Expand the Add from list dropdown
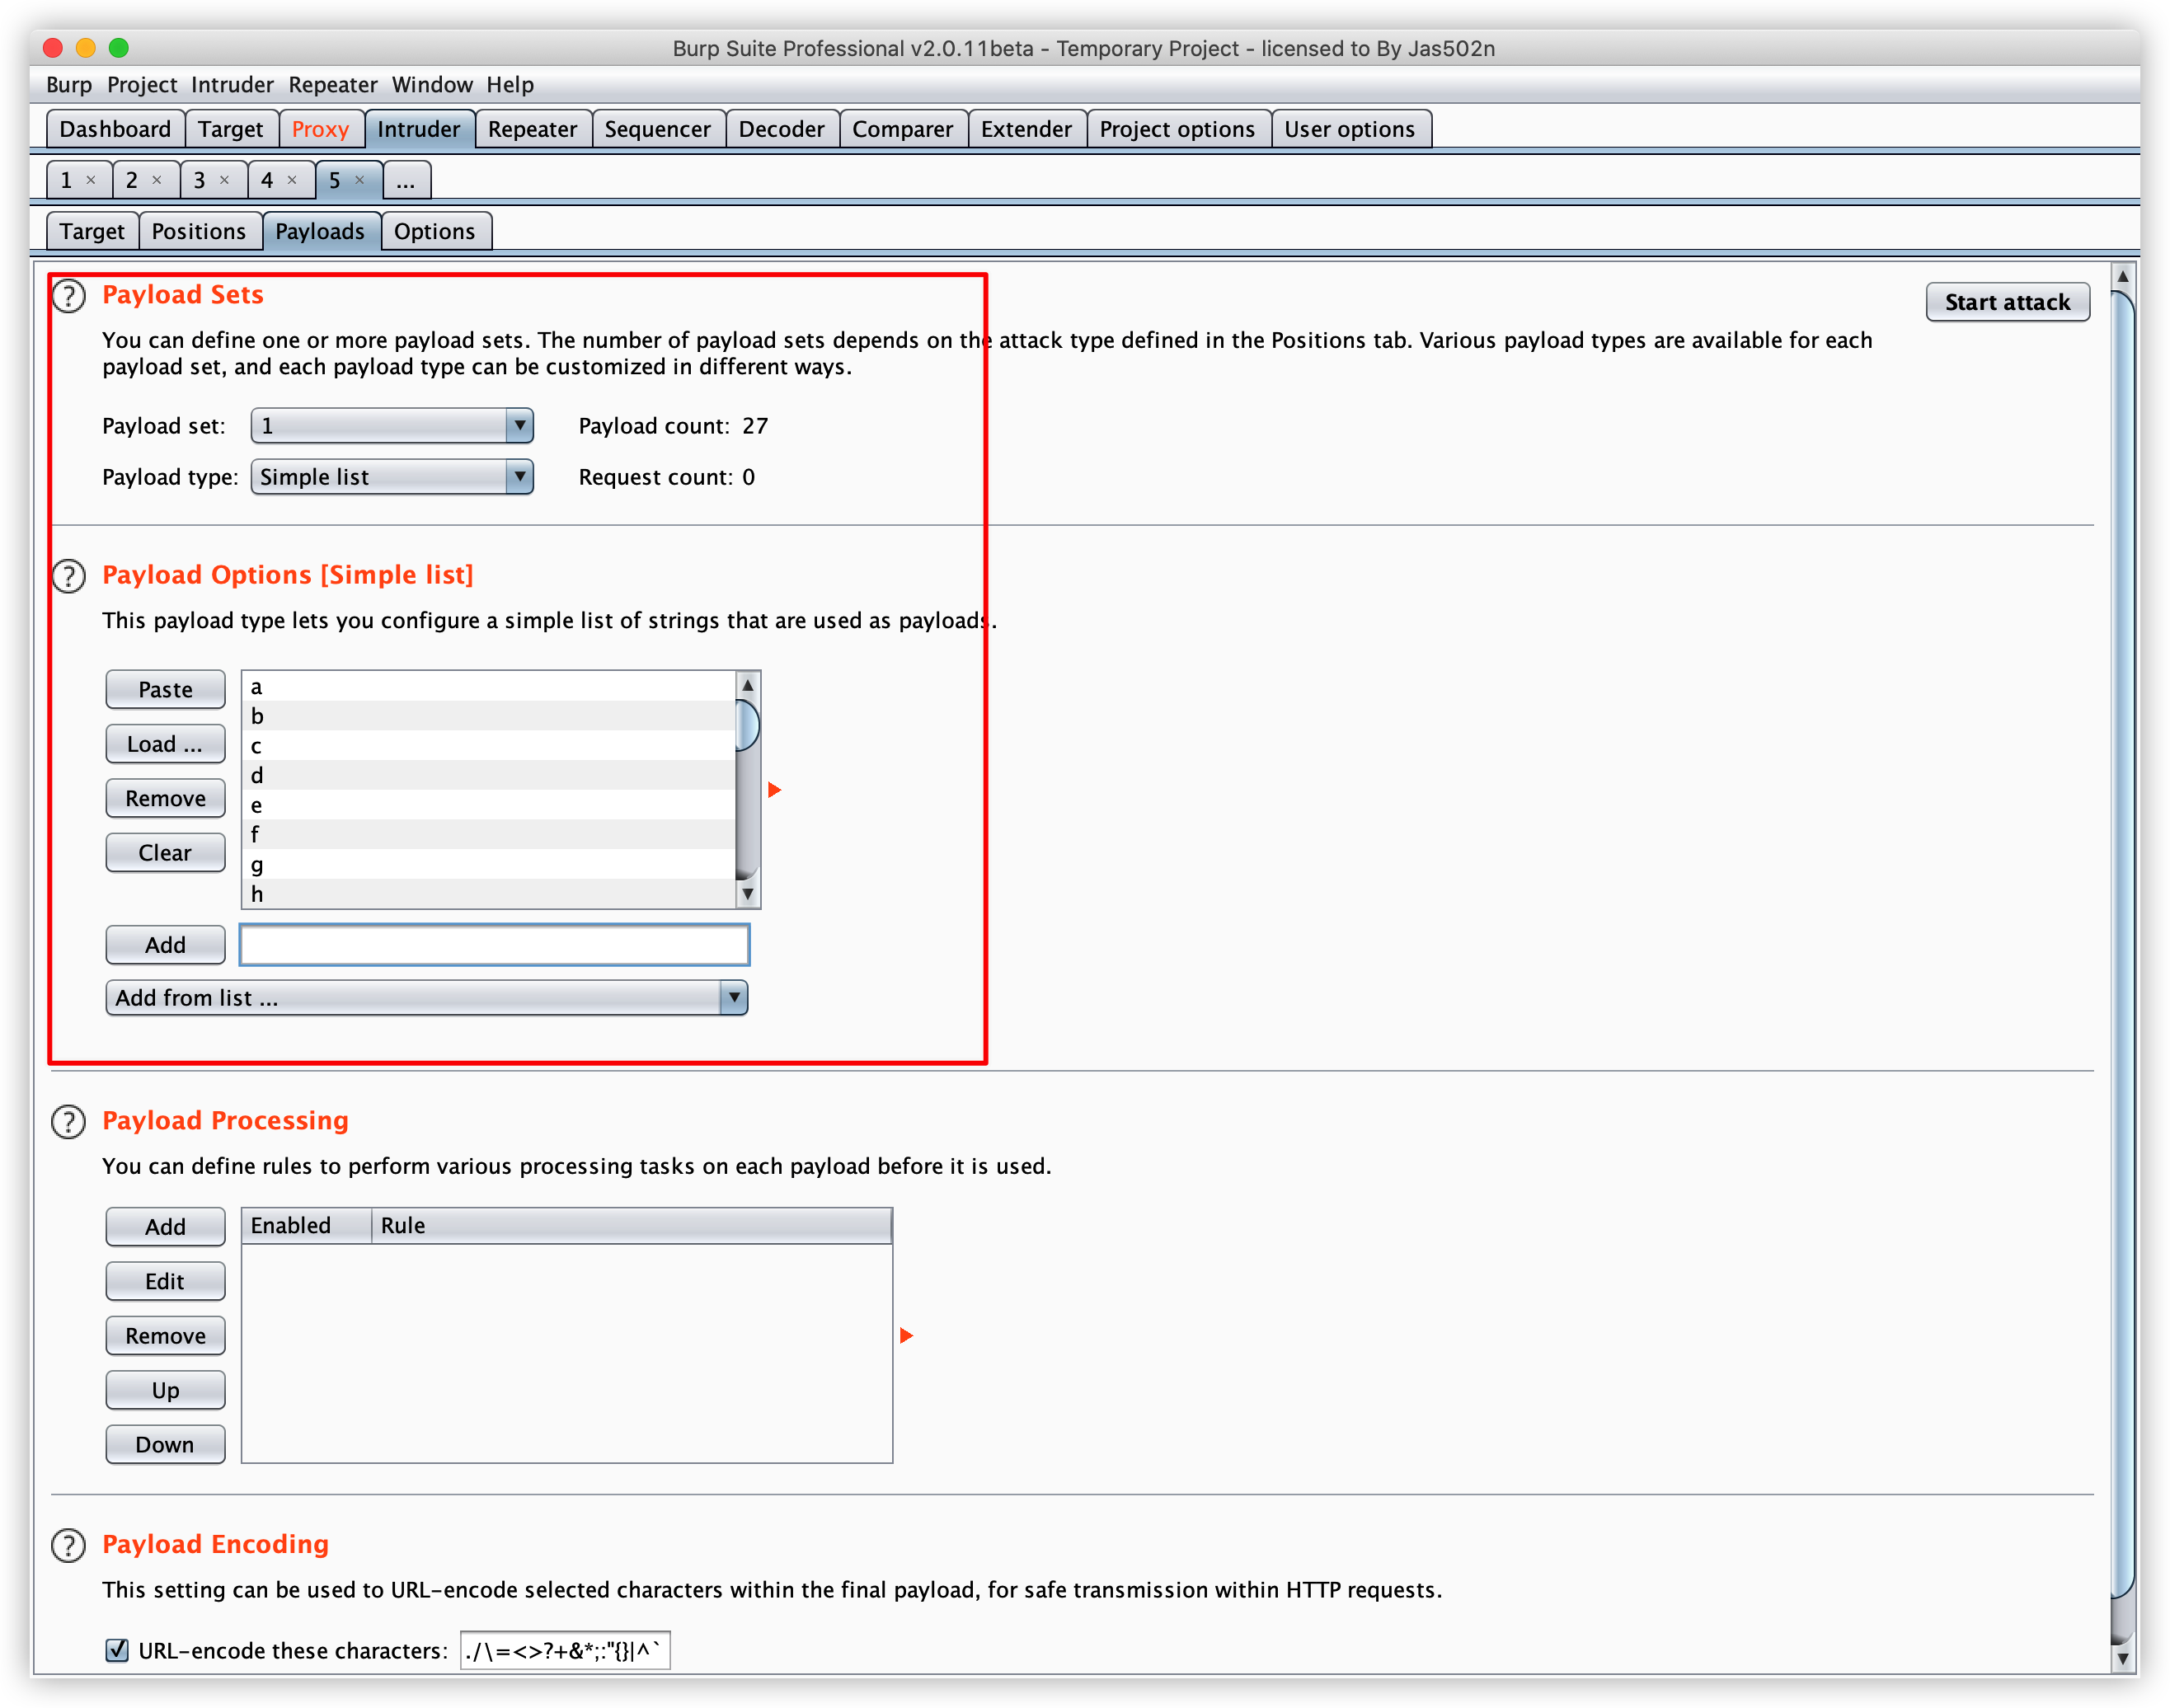 point(734,998)
